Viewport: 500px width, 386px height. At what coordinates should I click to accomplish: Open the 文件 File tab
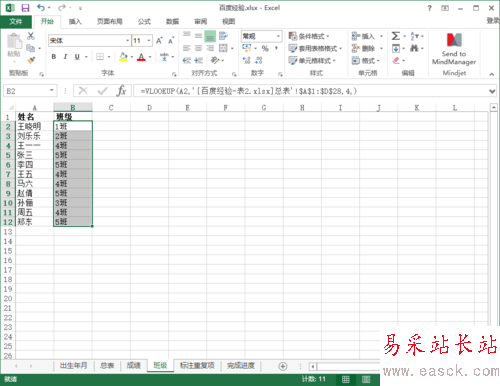tap(16, 22)
